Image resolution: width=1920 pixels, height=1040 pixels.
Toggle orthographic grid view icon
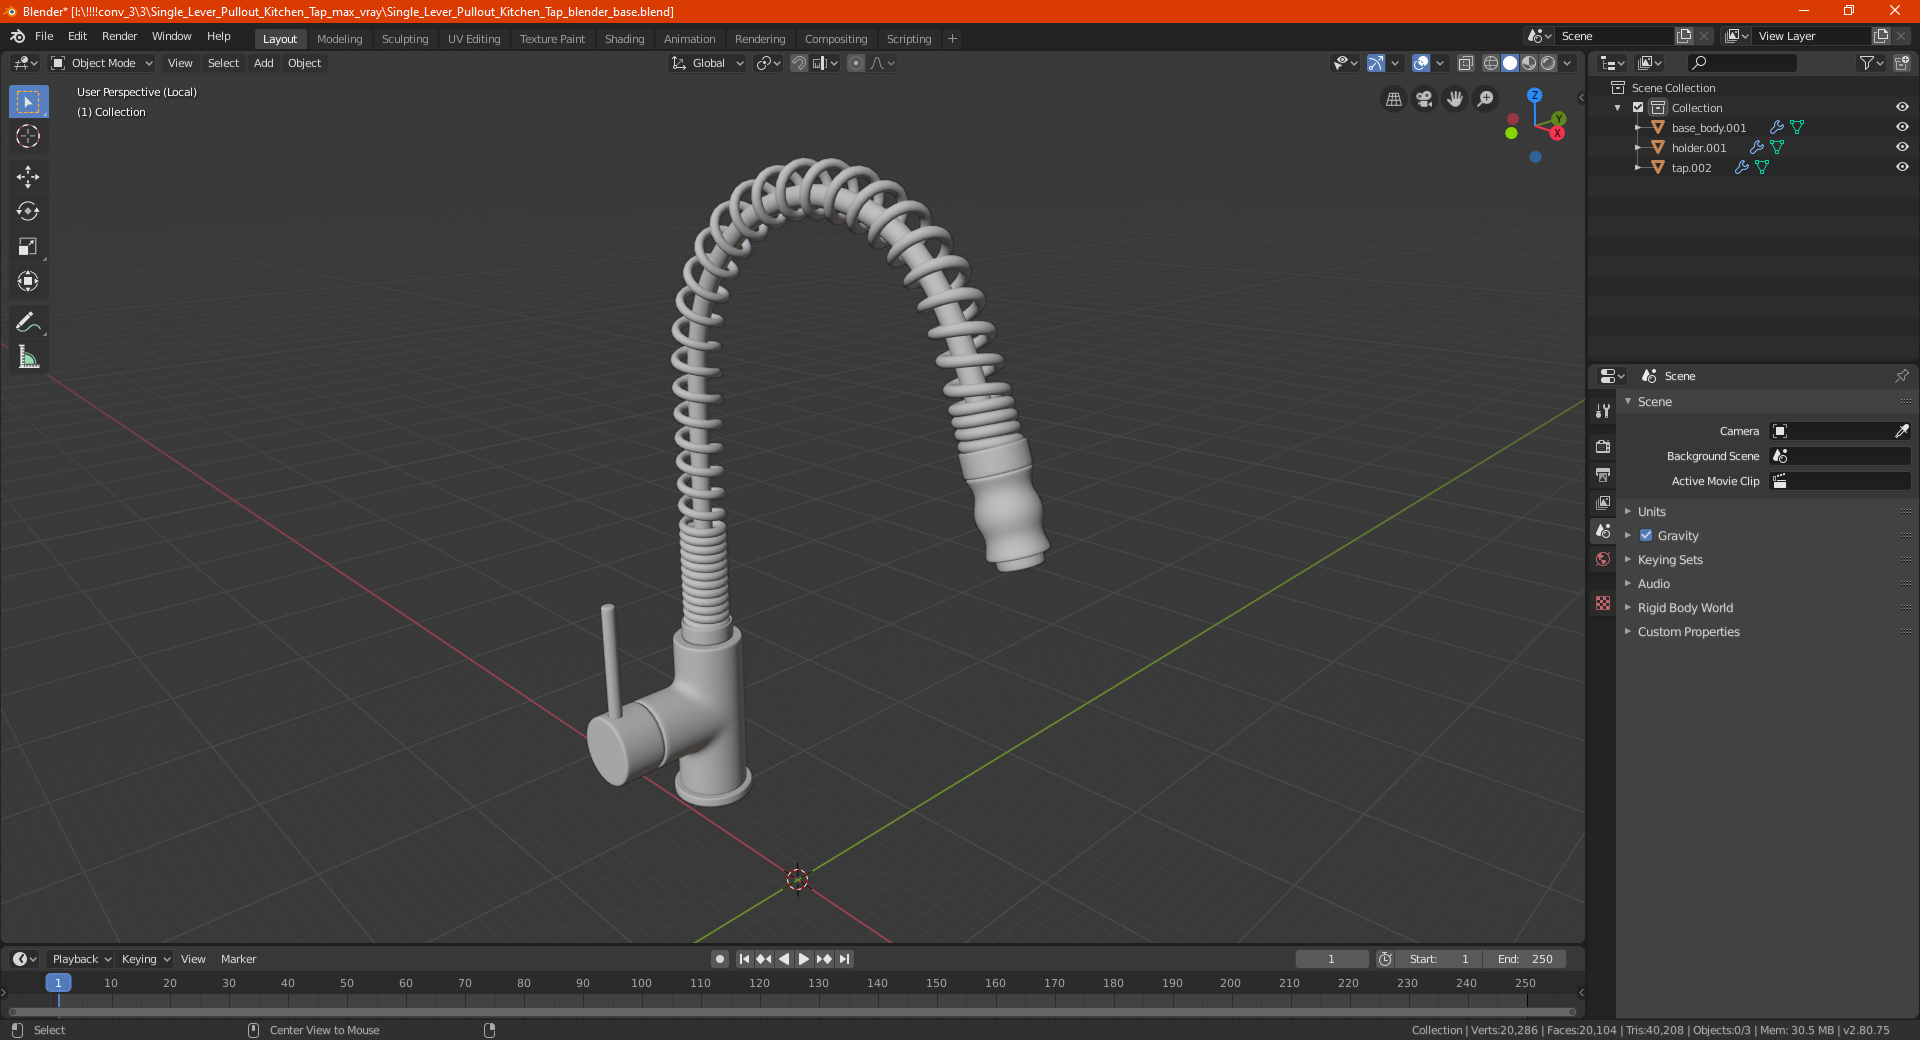1393,99
